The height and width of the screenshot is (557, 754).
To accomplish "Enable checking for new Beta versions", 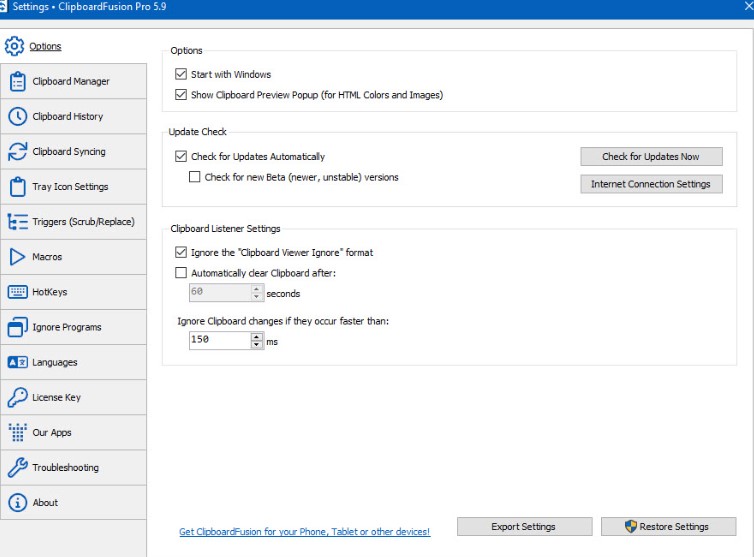I will pyautogui.click(x=195, y=177).
